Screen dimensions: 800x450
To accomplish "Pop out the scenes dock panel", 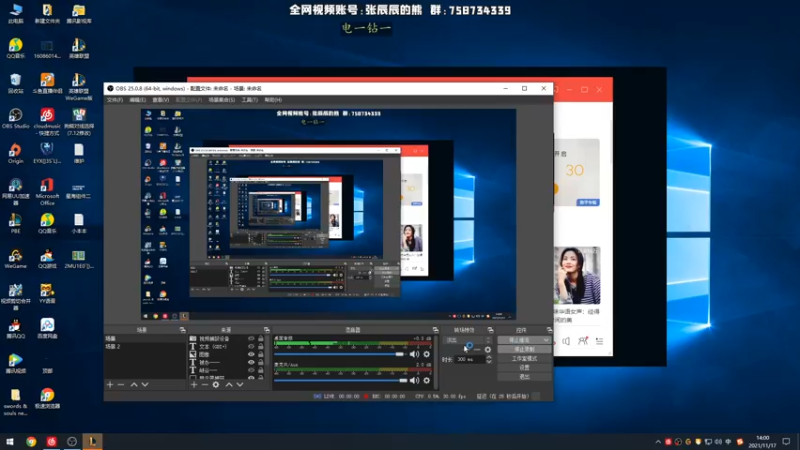I will tap(182, 330).
